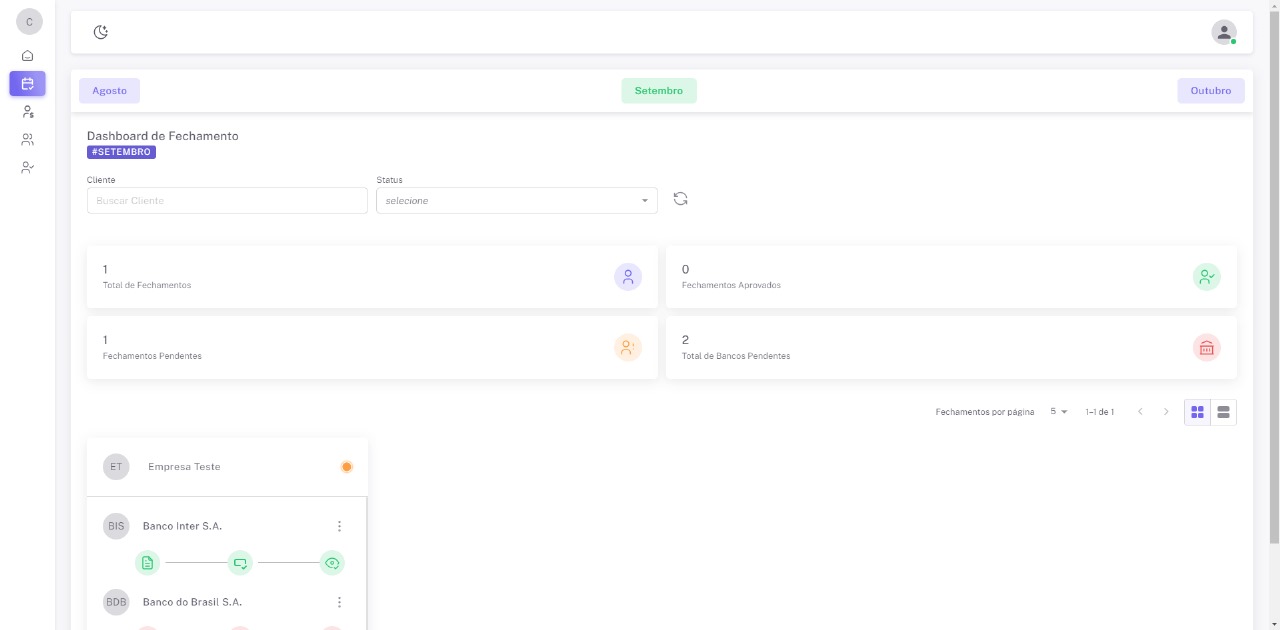The image size is (1280, 630).
Task: Click Banco Inter eye review icon
Action: tap(332, 563)
